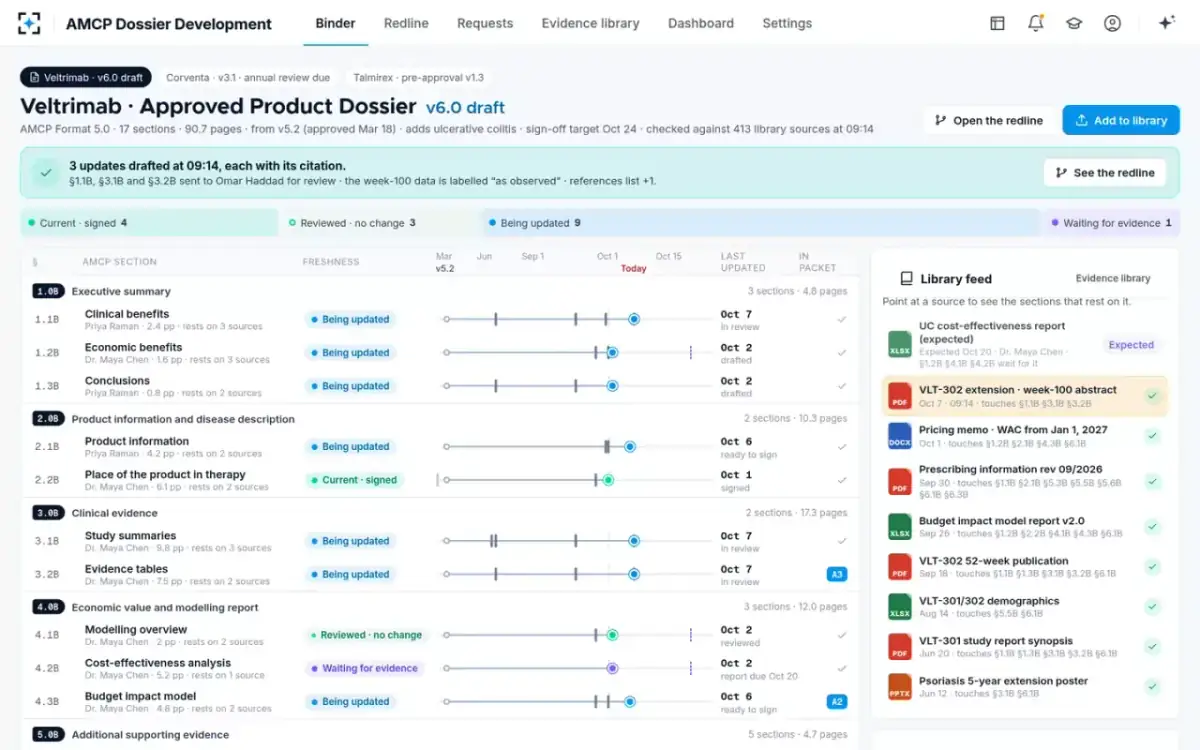Image resolution: width=1200 pixels, height=750 pixels.
Task: Toggle the 'Being updated' status filter
Action: [x=763, y=223]
